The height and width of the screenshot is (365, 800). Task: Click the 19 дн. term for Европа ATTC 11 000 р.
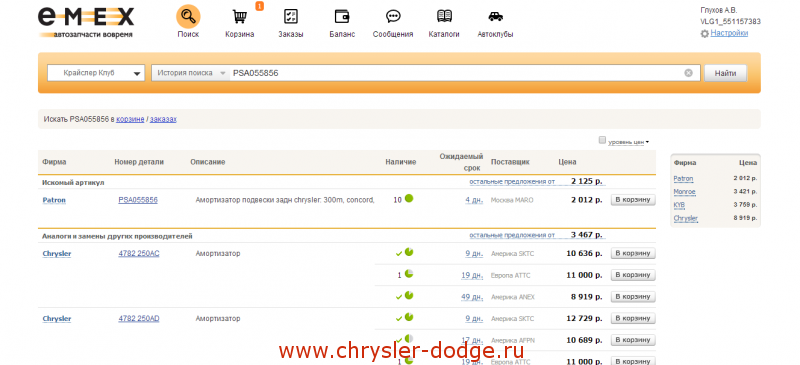(x=472, y=275)
